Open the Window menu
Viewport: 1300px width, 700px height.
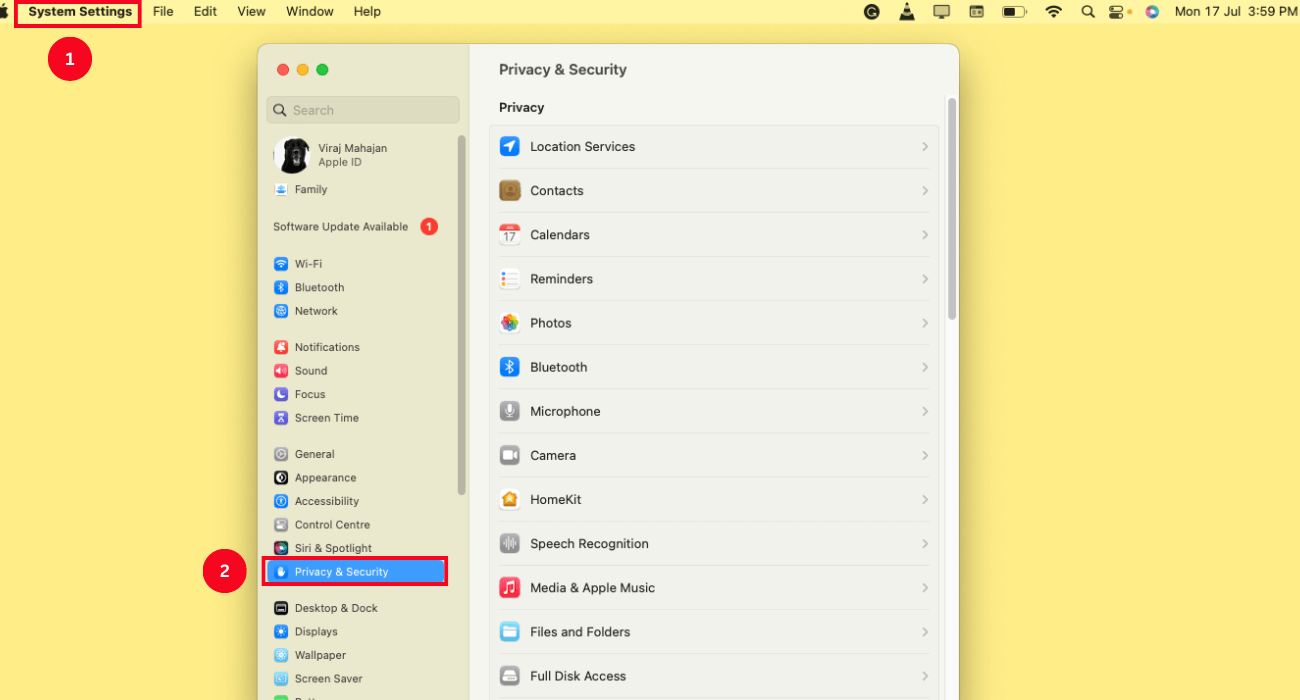tap(310, 12)
